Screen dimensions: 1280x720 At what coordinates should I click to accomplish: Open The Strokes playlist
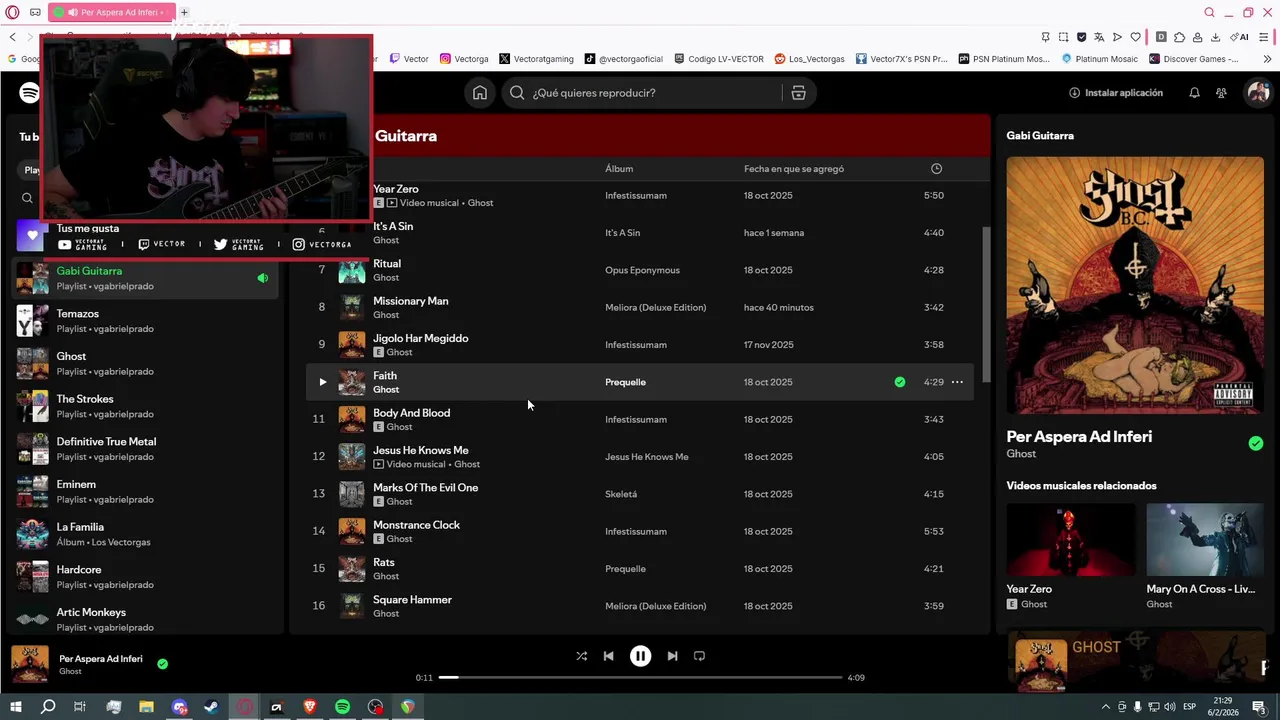click(146, 406)
